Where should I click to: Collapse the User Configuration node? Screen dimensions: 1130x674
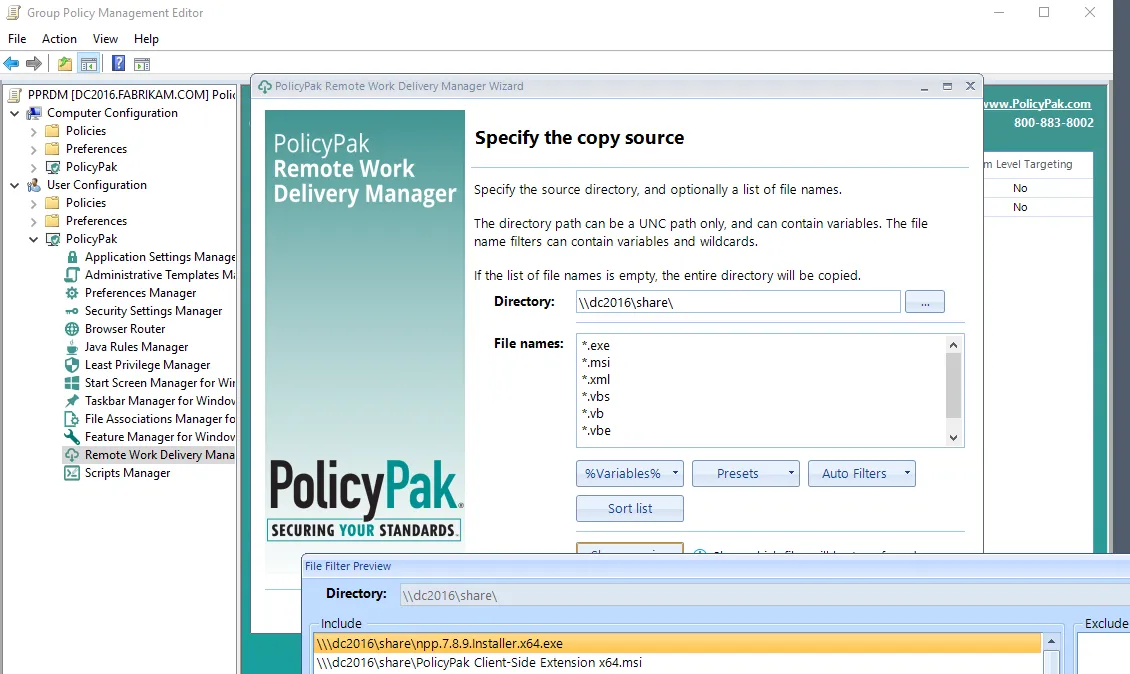pos(14,185)
